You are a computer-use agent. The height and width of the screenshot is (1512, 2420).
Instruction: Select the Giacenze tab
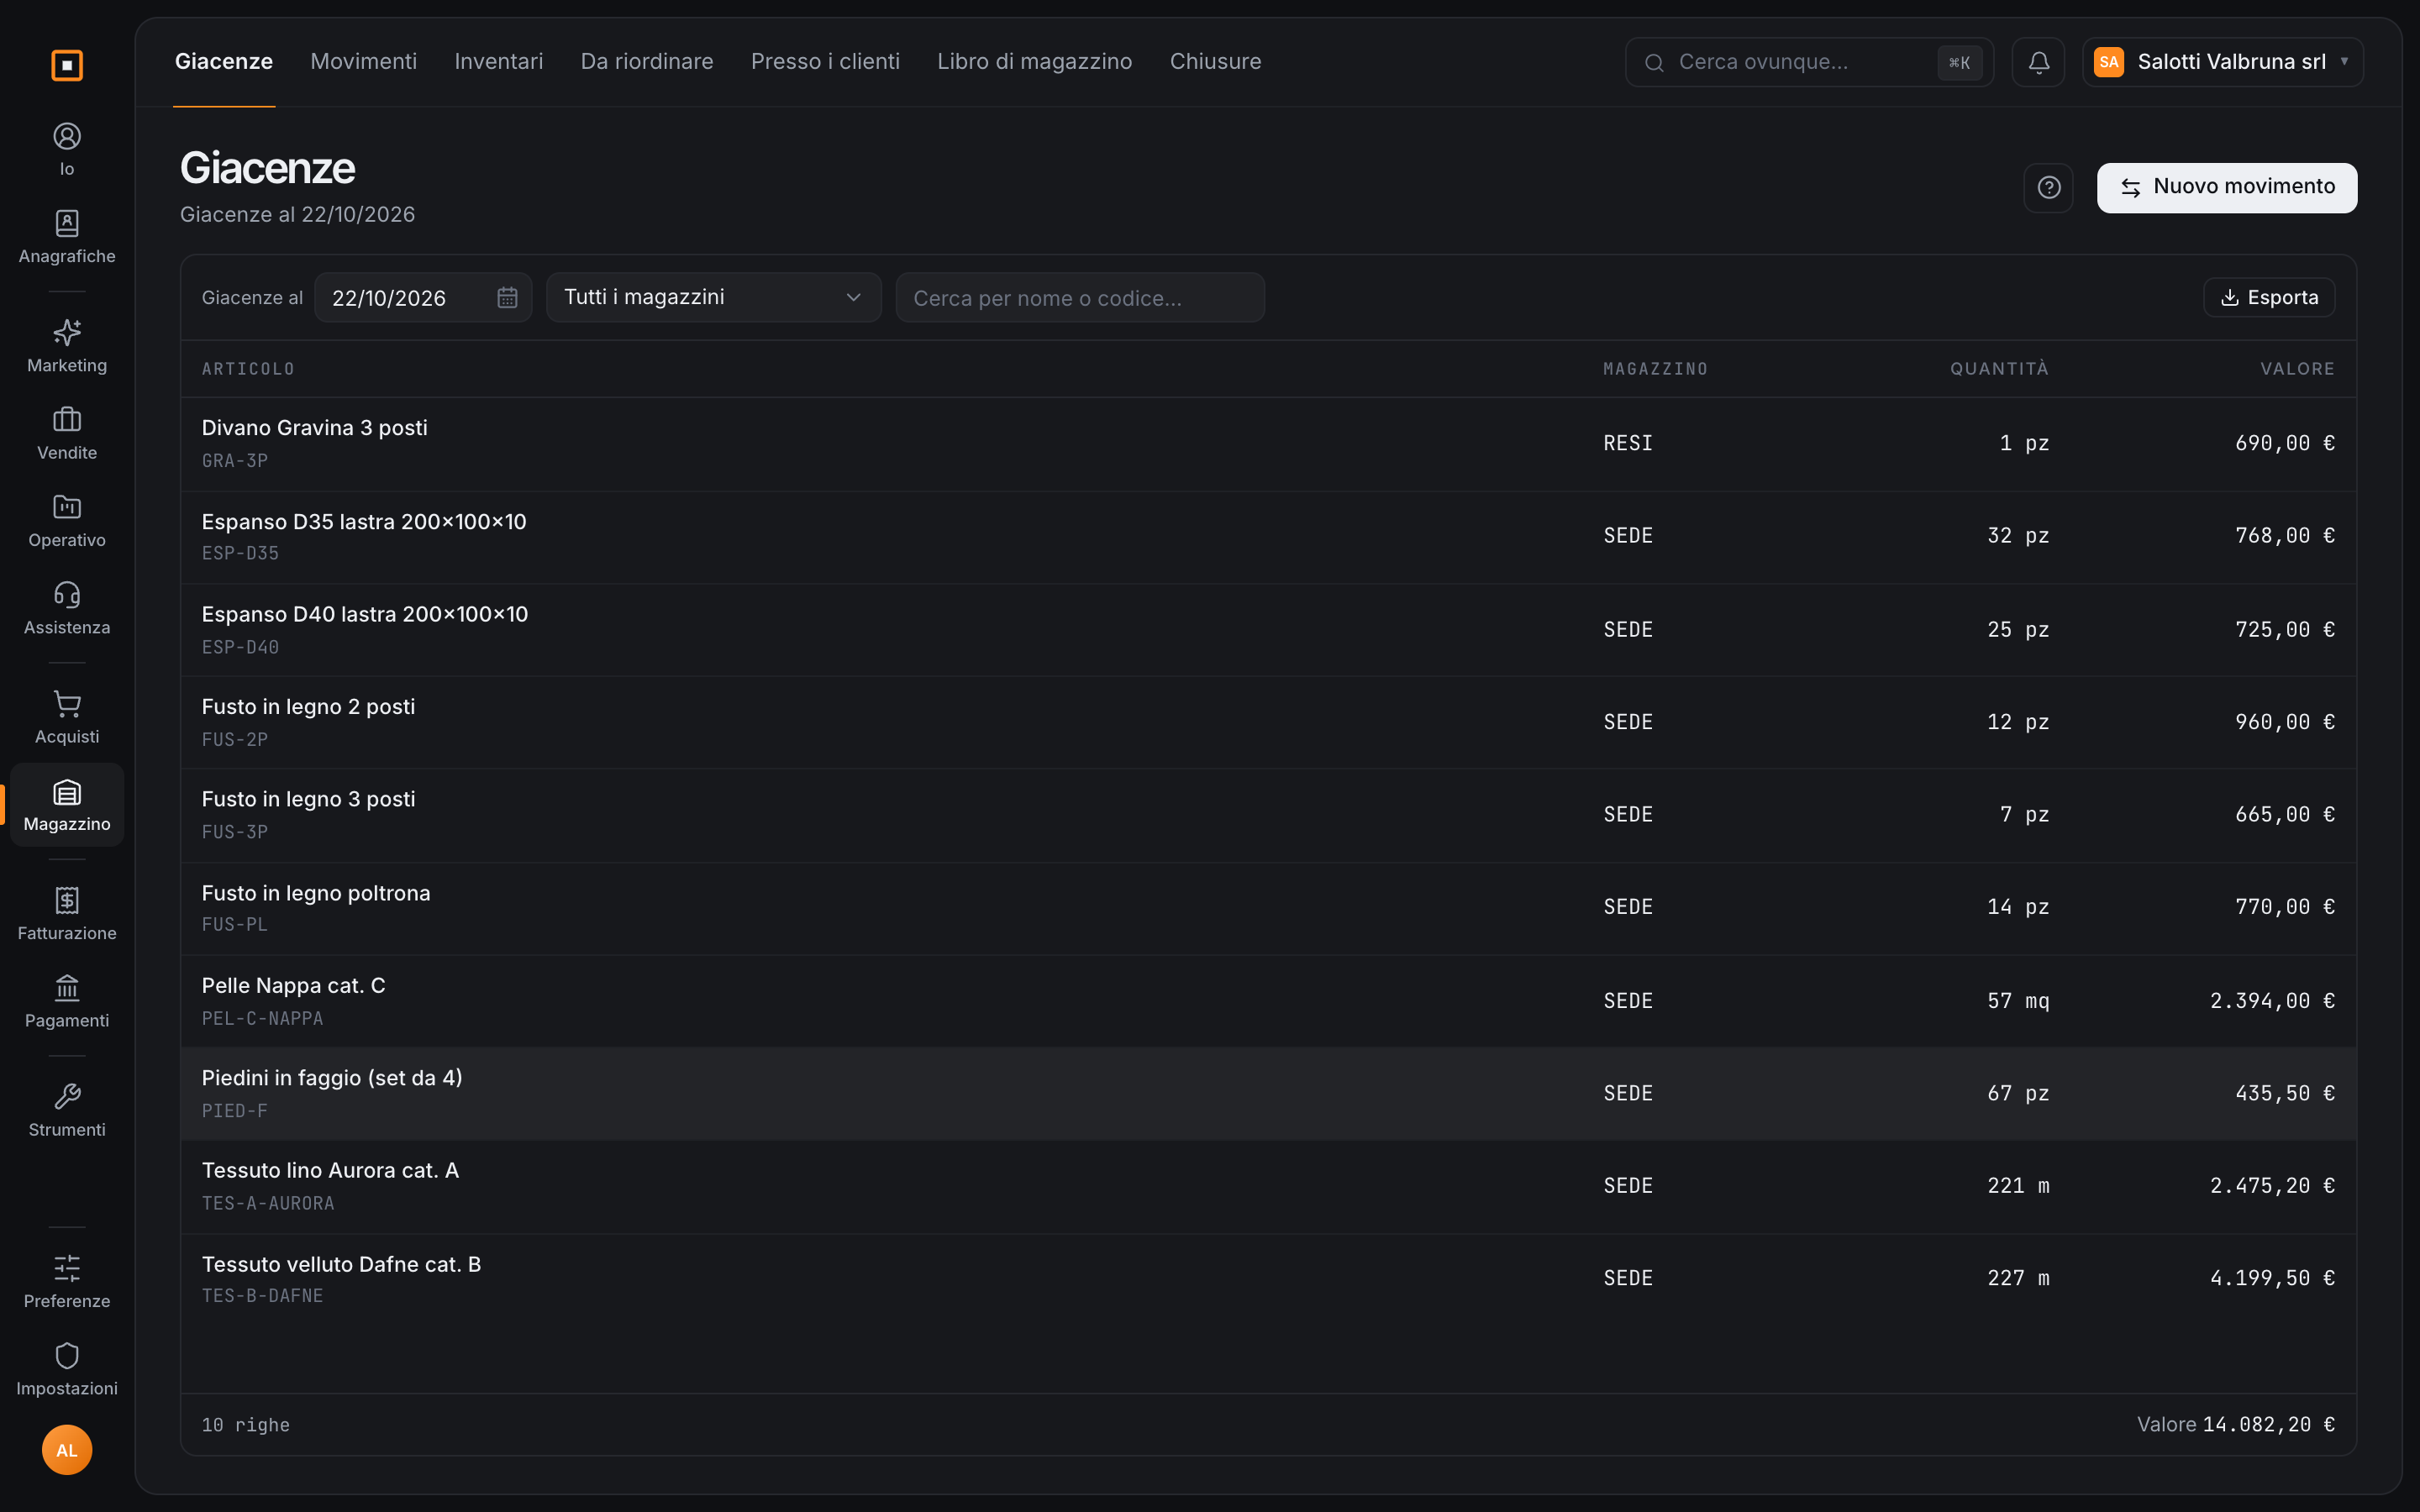click(224, 62)
